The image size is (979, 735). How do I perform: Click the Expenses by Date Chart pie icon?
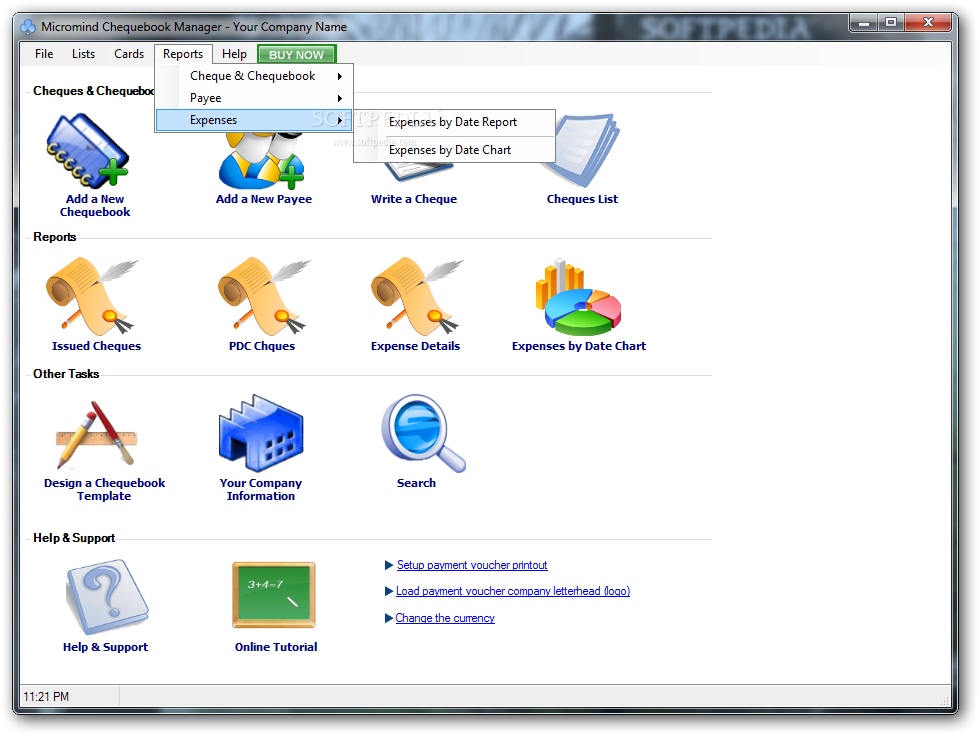[x=578, y=297]
